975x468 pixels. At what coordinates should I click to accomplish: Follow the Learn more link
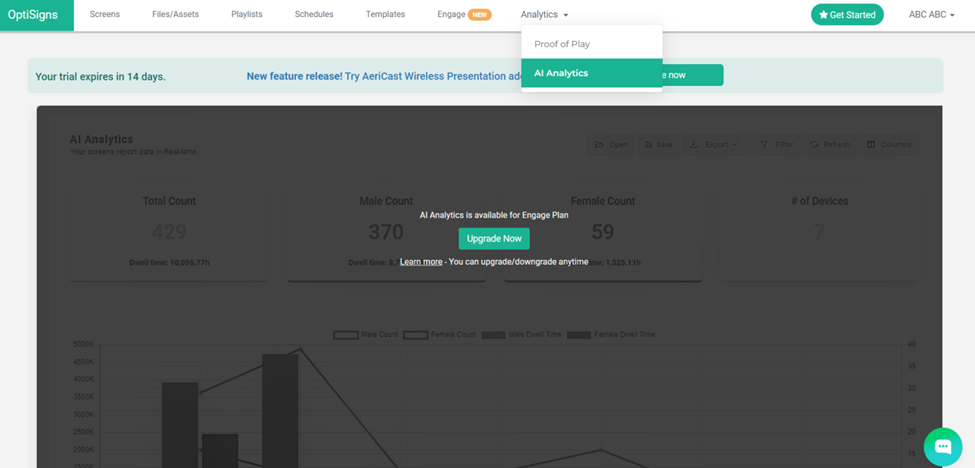tap(421, 262)
